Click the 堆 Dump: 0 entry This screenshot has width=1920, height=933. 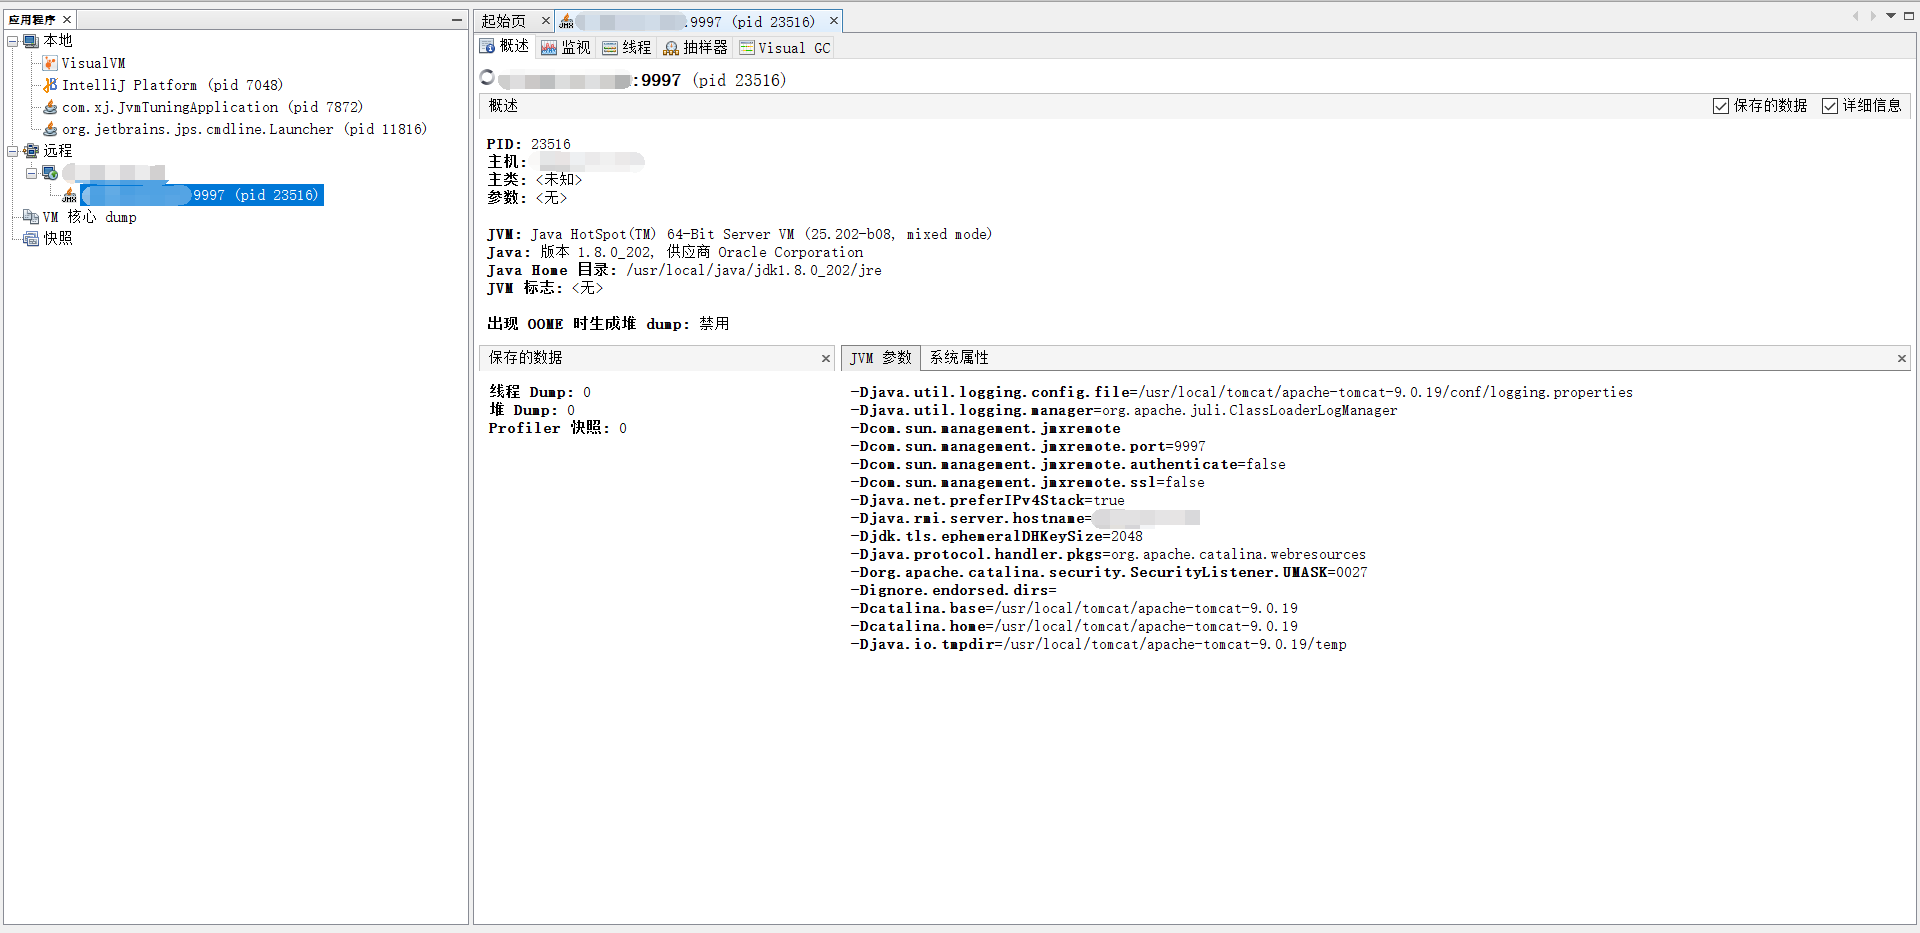[x=531, y=410]
